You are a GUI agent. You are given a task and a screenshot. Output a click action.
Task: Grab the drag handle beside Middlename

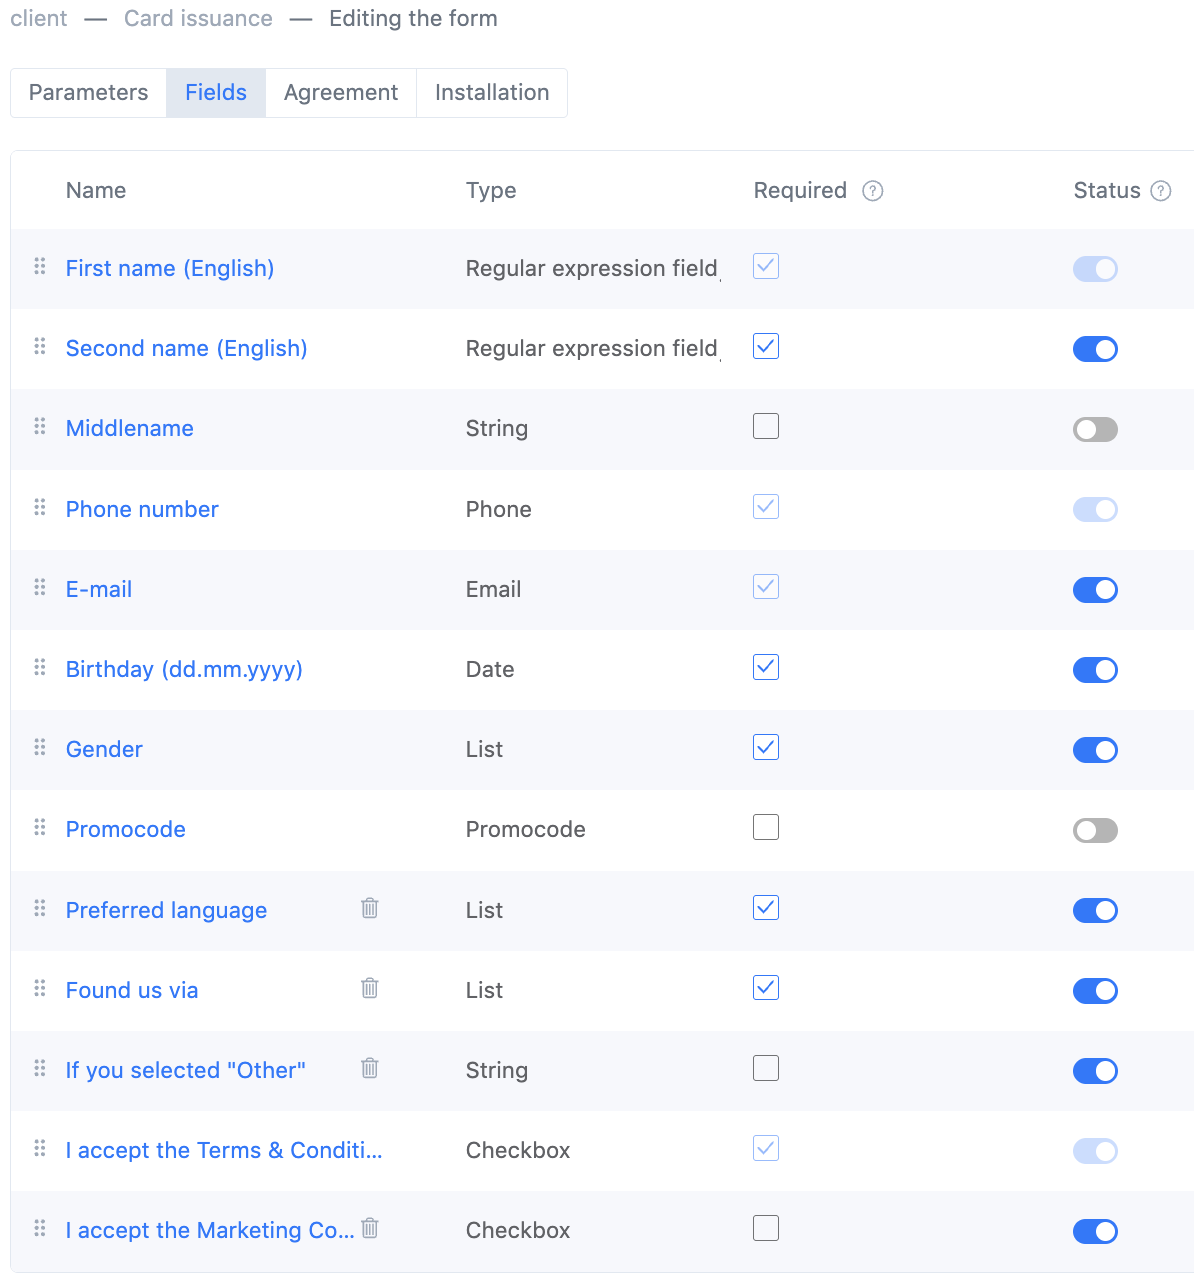click(40, 427)
